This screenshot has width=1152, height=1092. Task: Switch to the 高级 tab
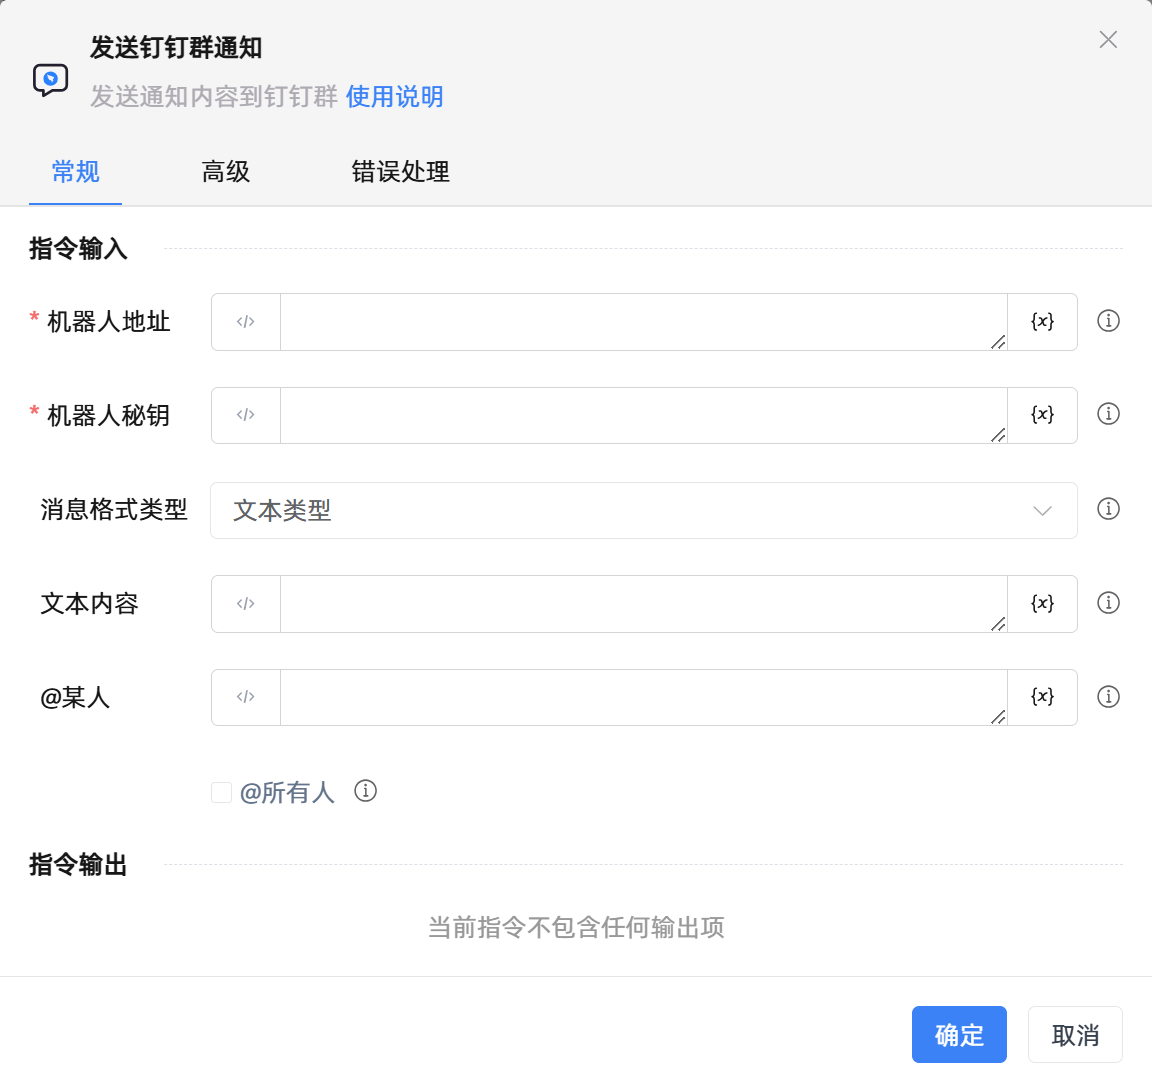[x=226, y=172]
